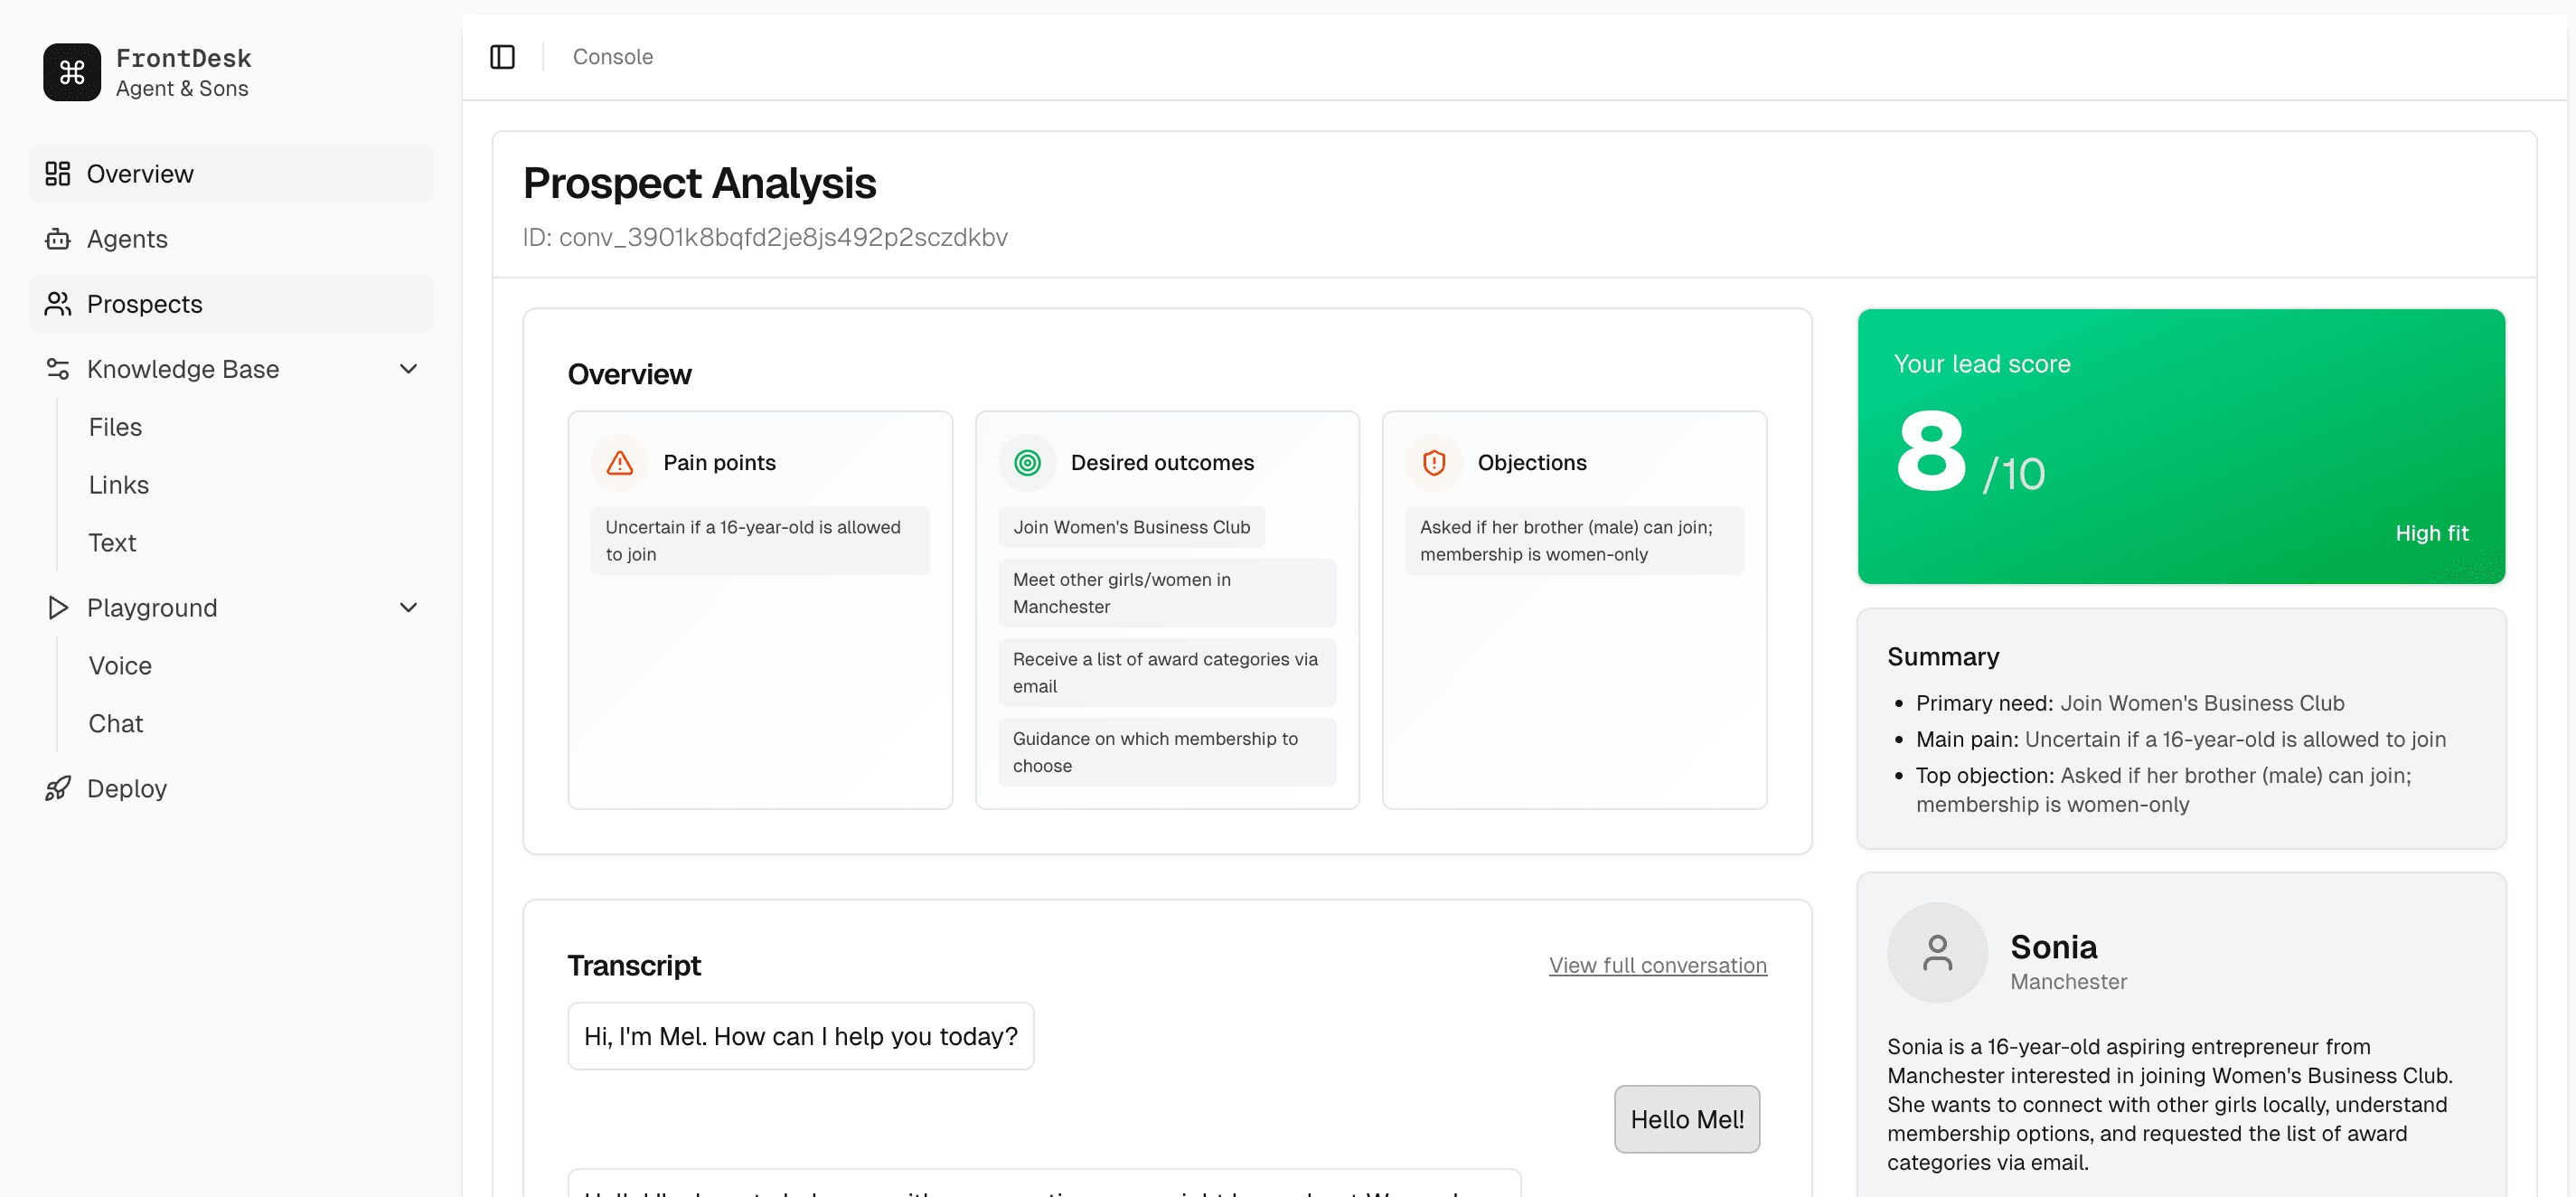This screenshot has height=1197, width=2576.
Task: Collapse the Playground section
Action: 408,607
